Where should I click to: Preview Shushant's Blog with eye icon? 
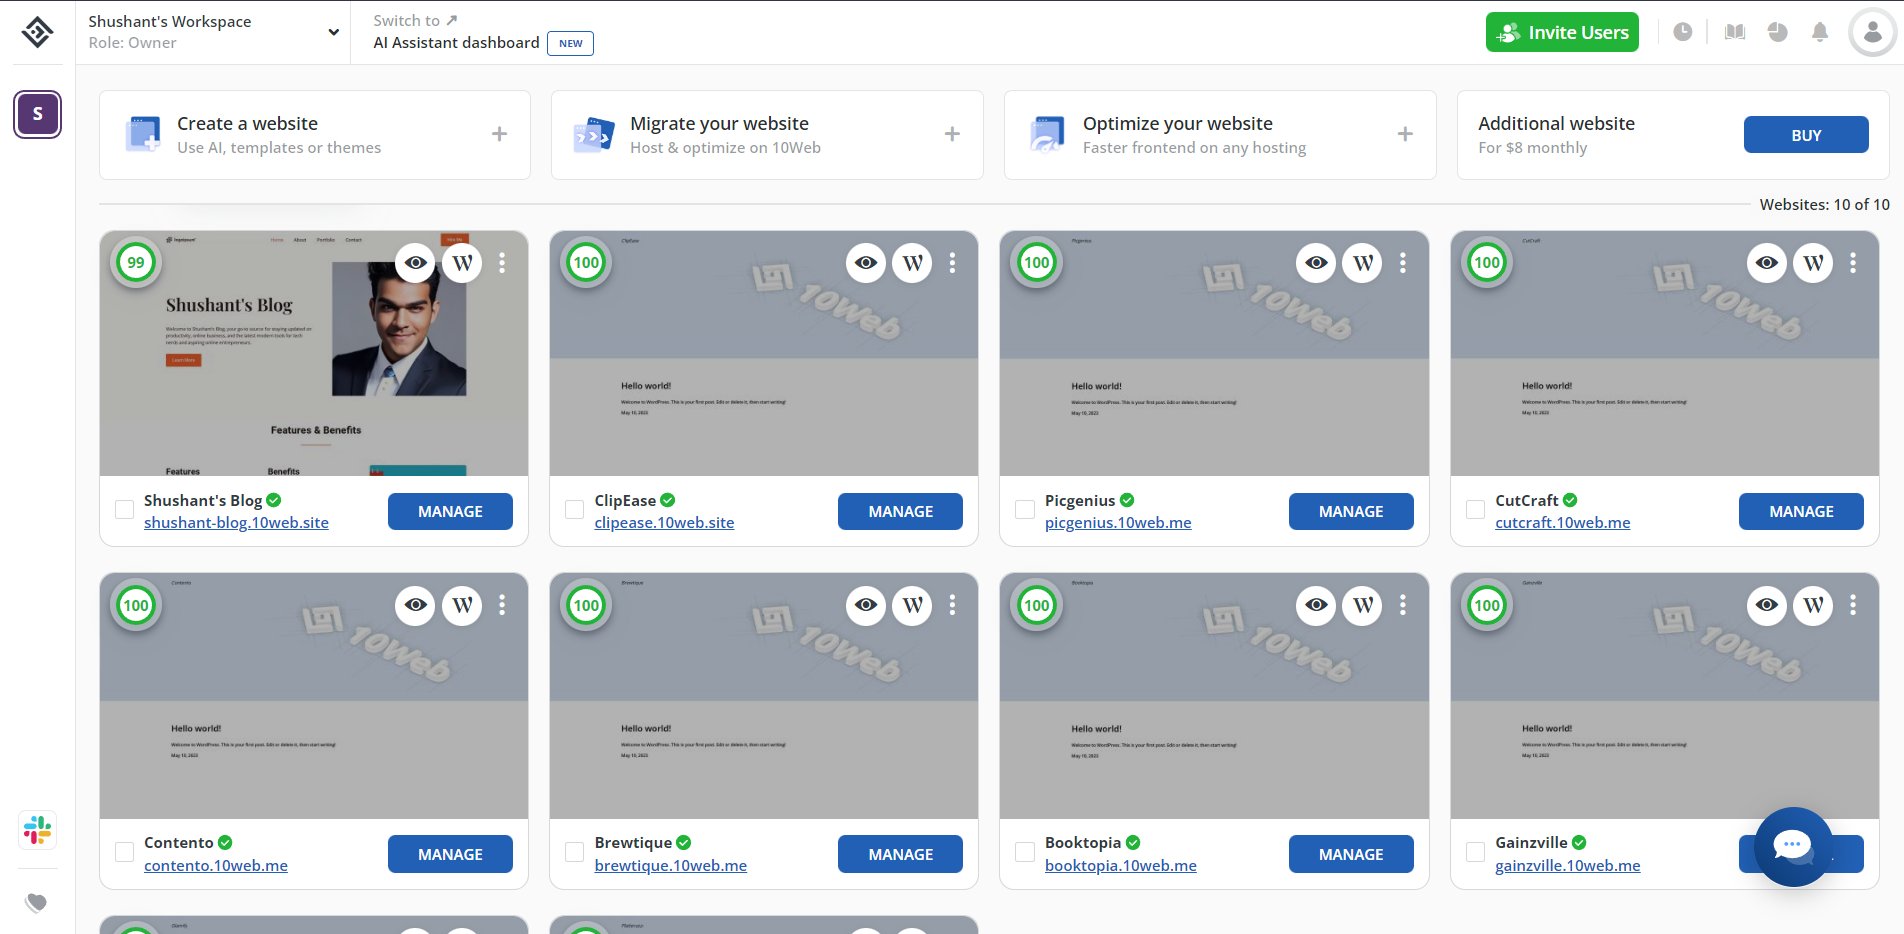[416, 263]
